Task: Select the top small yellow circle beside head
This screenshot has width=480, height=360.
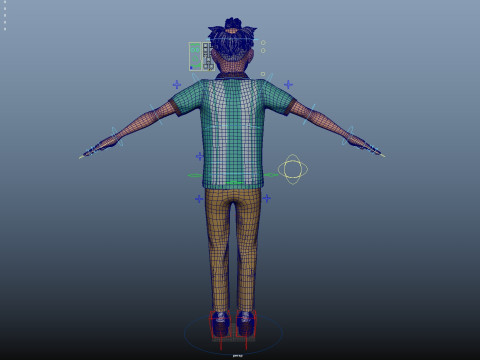Action: click(263, 42)
